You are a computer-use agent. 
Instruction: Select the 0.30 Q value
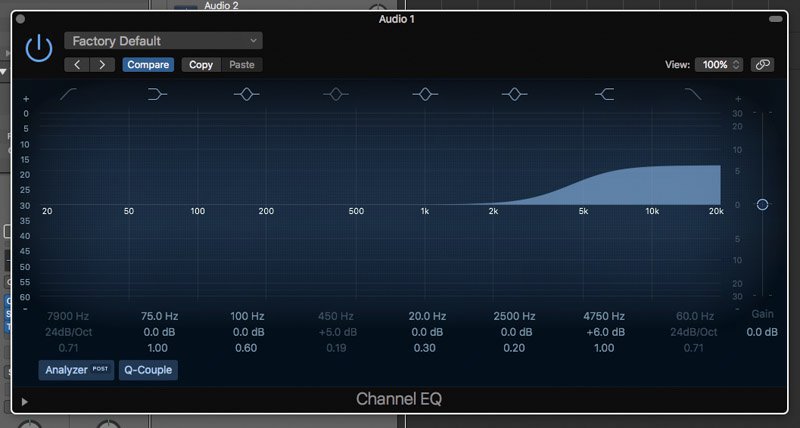coord(424,348)
